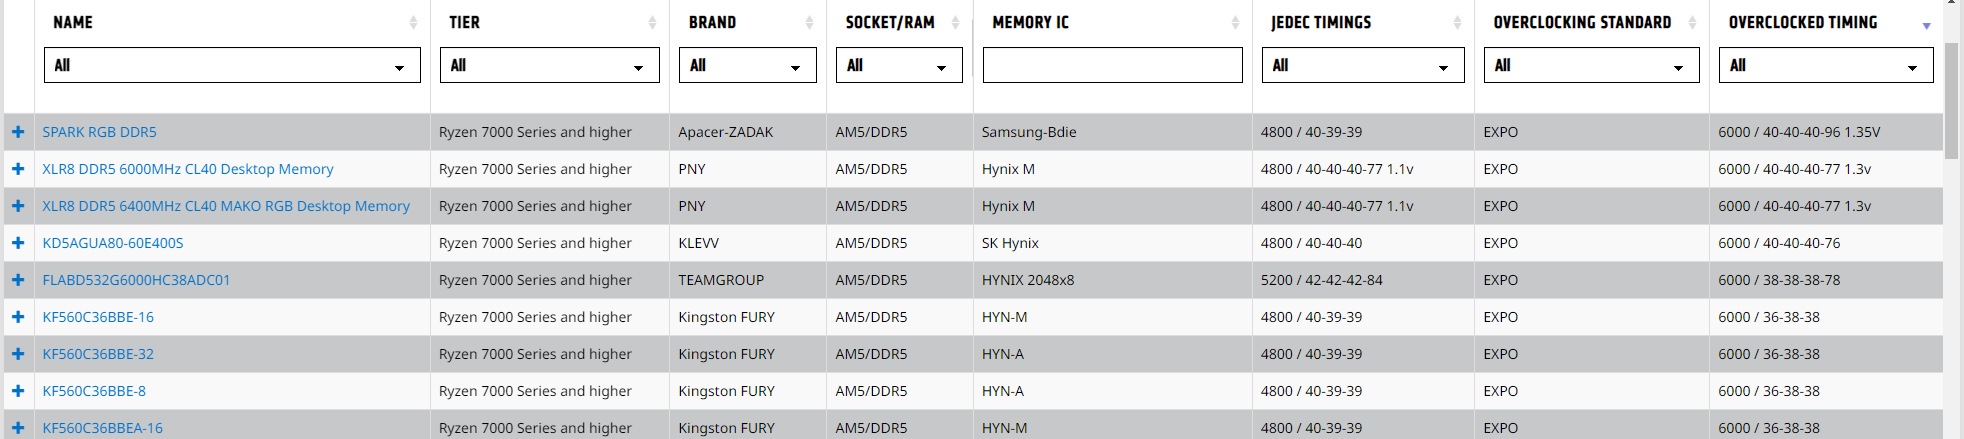The height and width of the screenshot is (439, 1964).
Task: Open the Tier filter dropdown
Action: pyautogui.click(x=550, y=65)
